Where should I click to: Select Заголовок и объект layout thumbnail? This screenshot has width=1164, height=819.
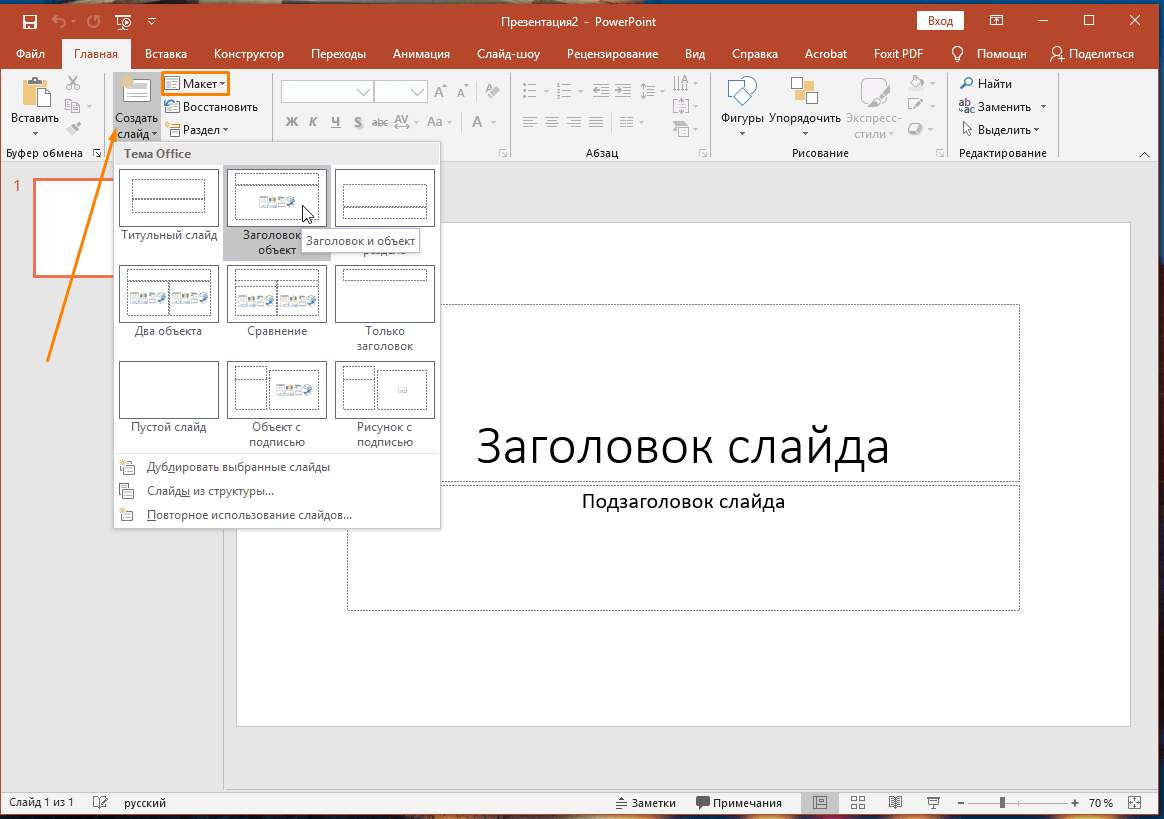[x=277, y=198]
